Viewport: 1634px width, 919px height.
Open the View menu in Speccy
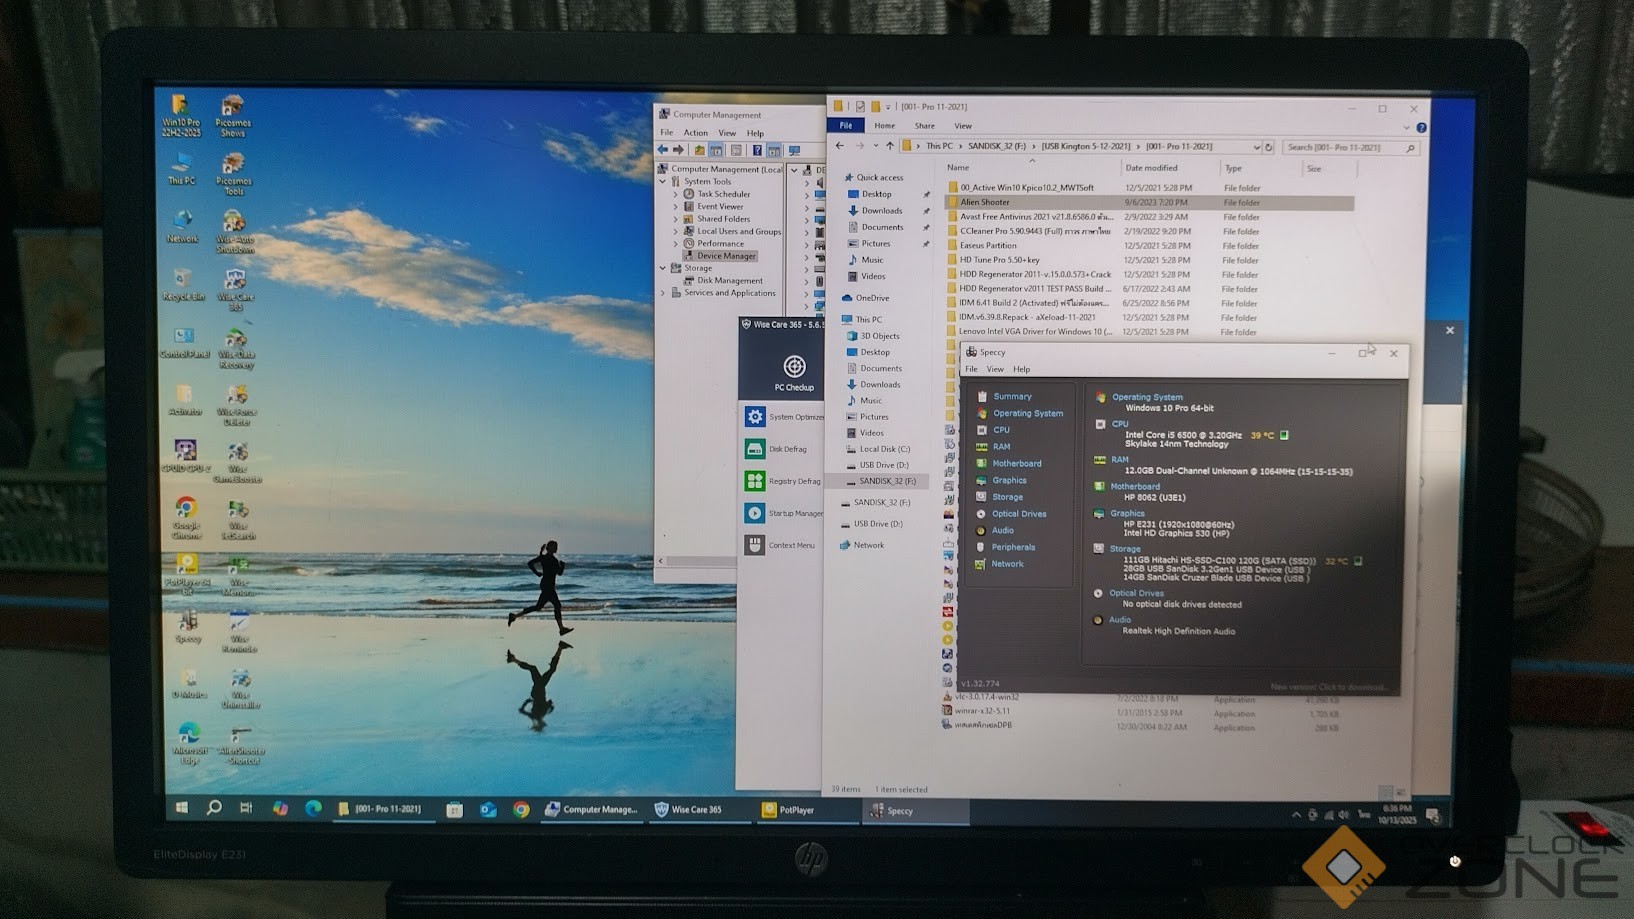(x=995, y=370)
